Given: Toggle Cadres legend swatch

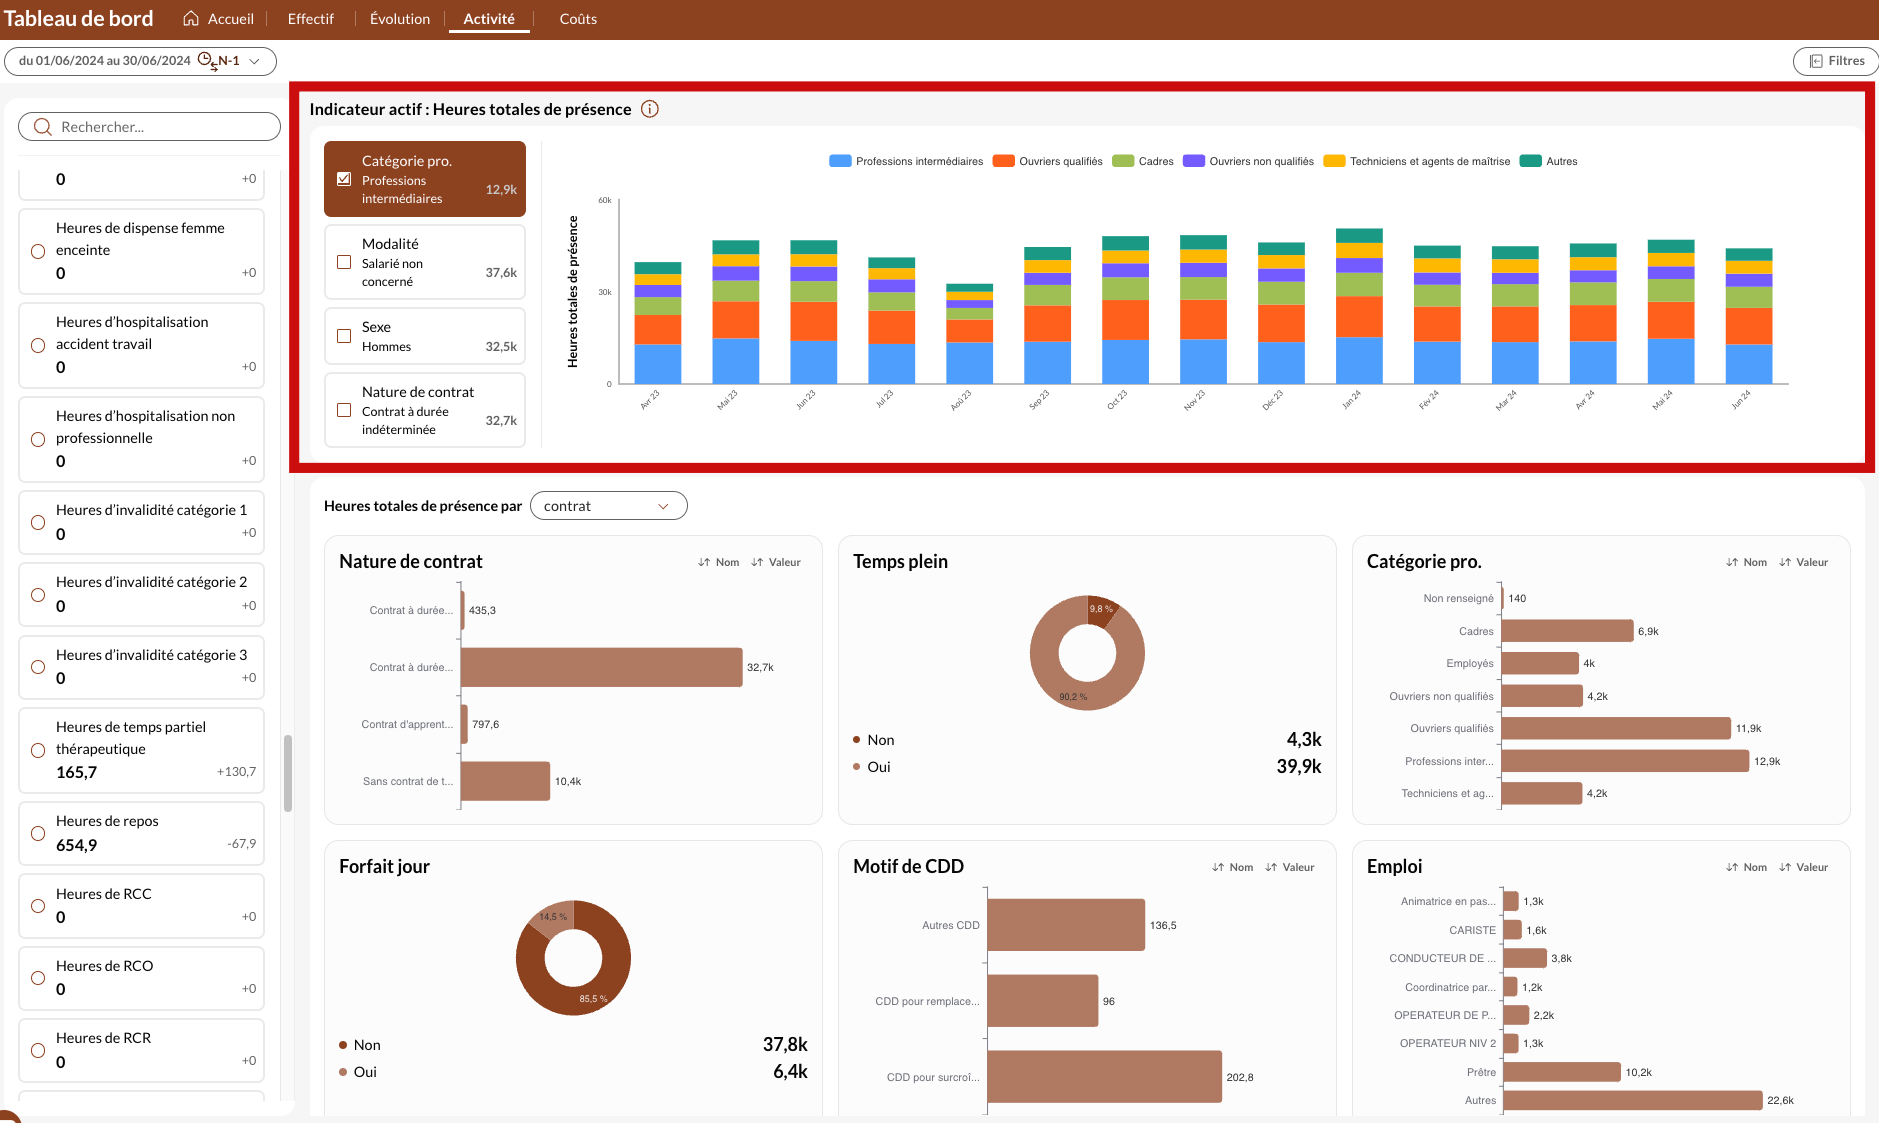Looking at the screenshot, I should click(1123, 161).
